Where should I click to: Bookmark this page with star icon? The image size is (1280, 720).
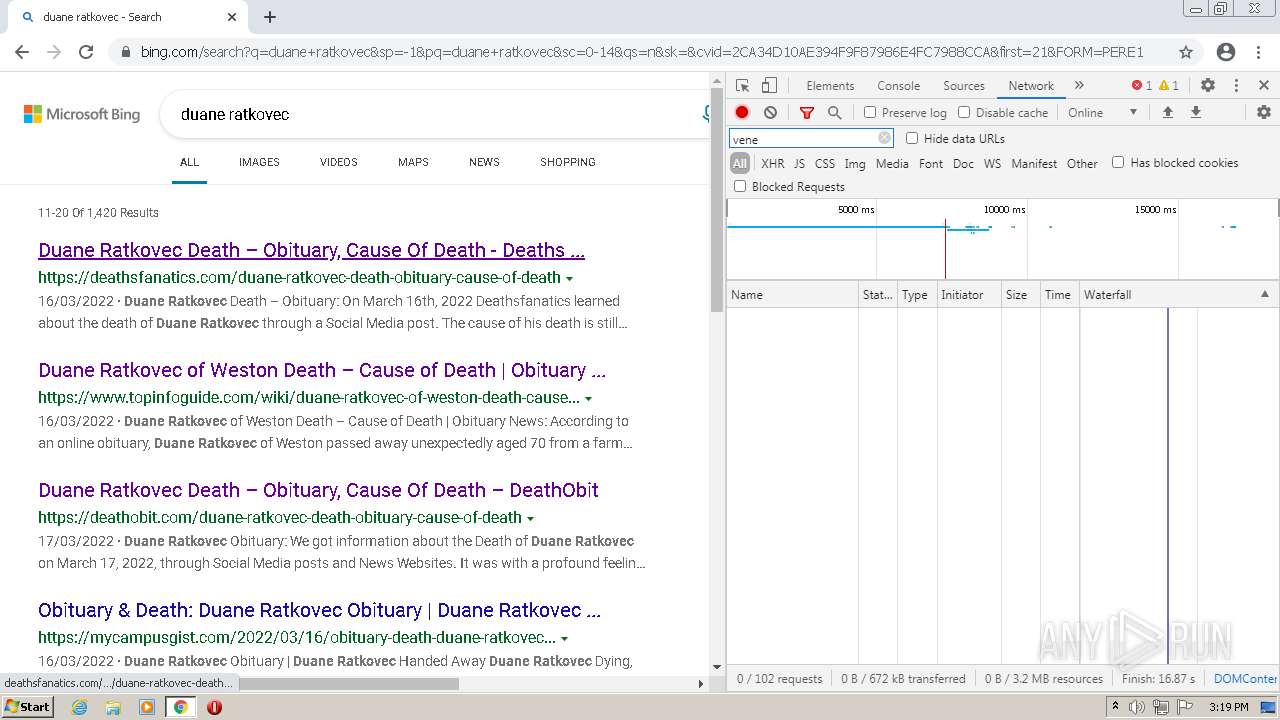pos(1186,52)
